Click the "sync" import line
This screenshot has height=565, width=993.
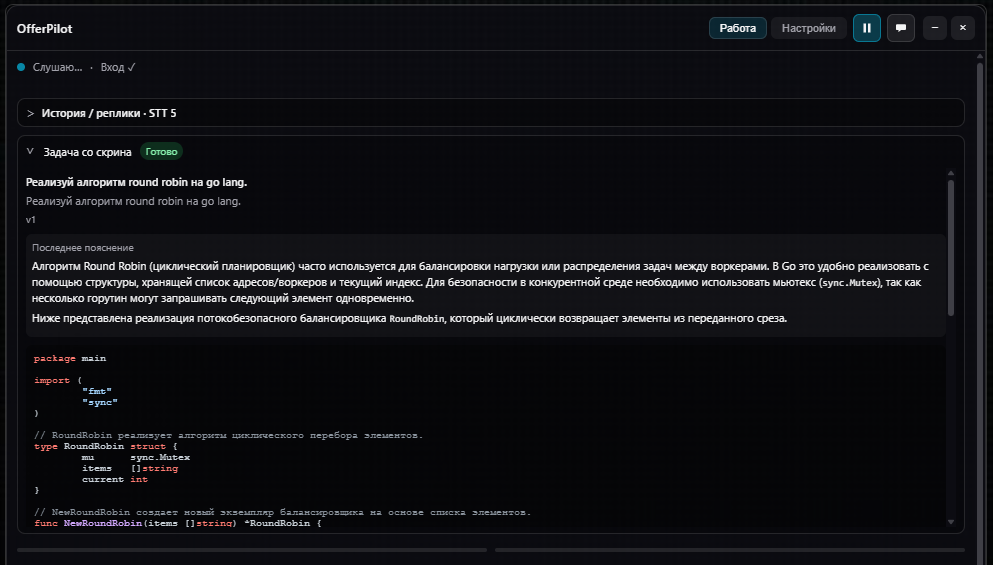point(100,402)
